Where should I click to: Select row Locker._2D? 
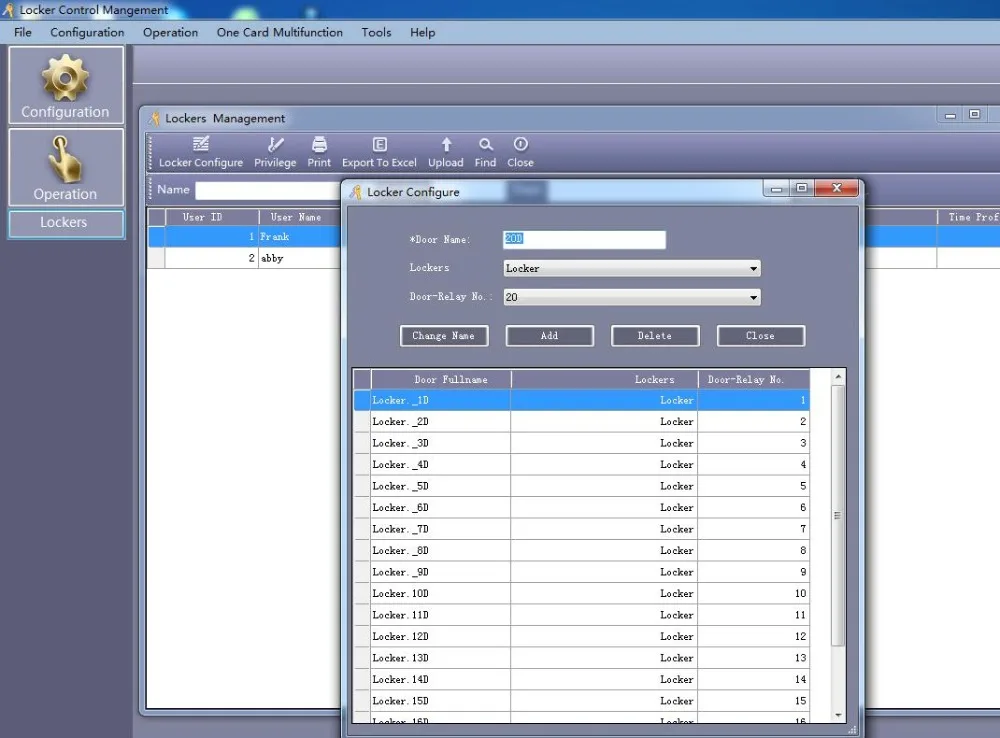pyautogui.click(x=582, y=422)
